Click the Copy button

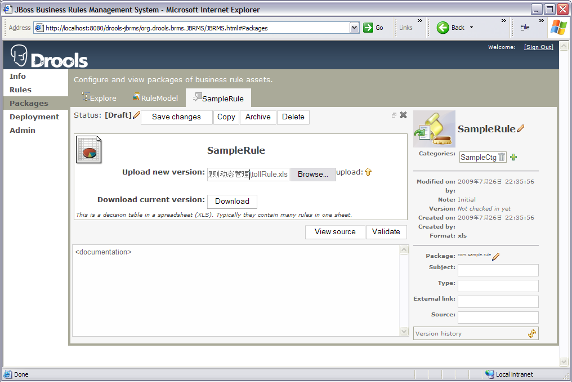coord(226,117)
